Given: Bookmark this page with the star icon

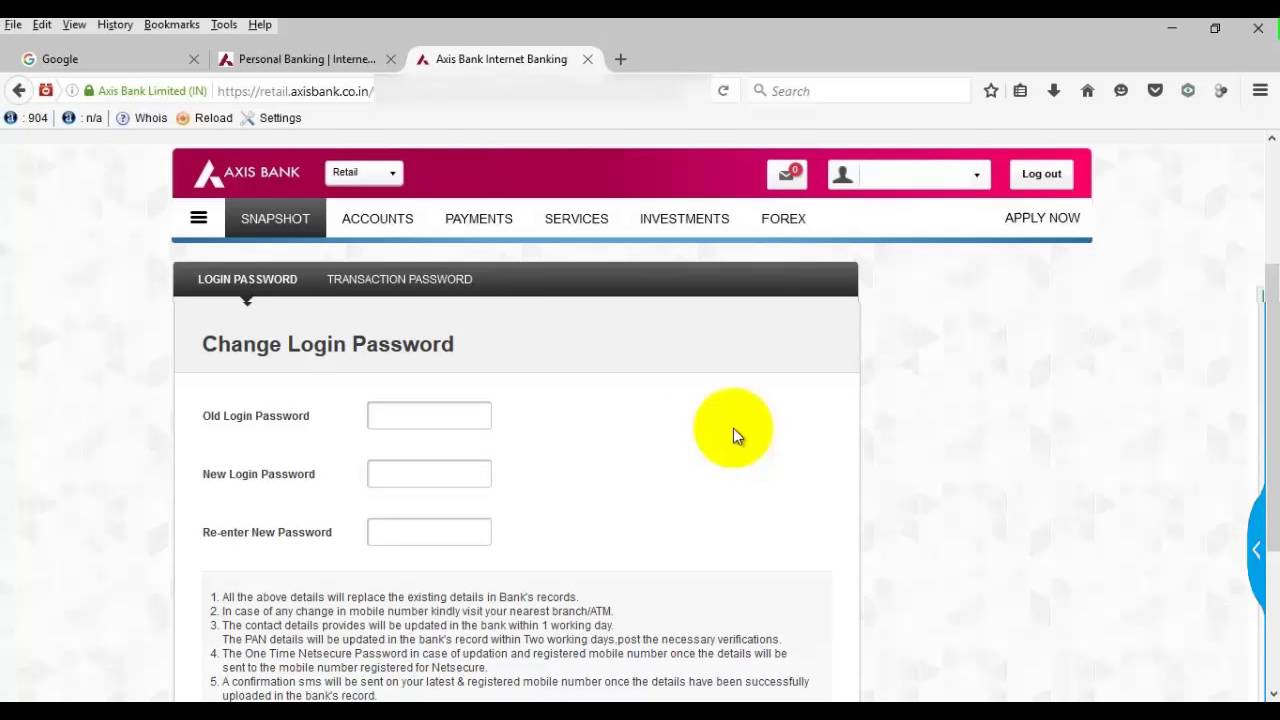Looking at the screenshot, I should [x=991, y=91].
